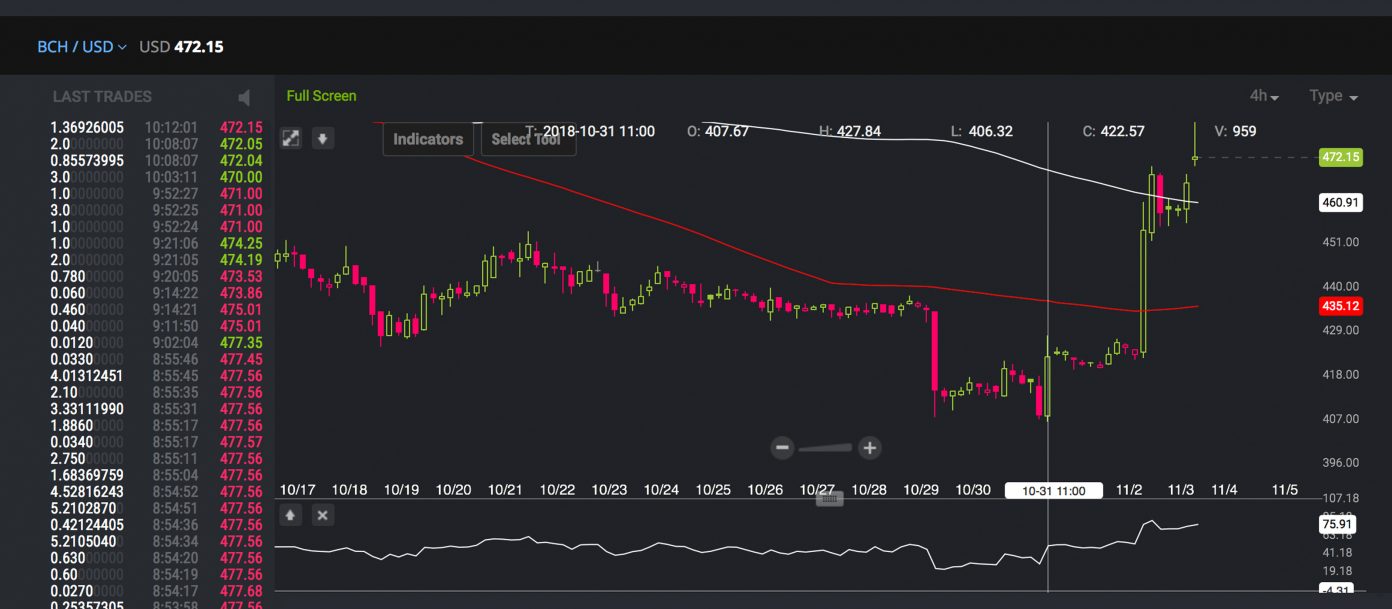The height and width of the screenshot is (609, 1392).
Task: Click the Full Screen link
Action: [321, 96]
